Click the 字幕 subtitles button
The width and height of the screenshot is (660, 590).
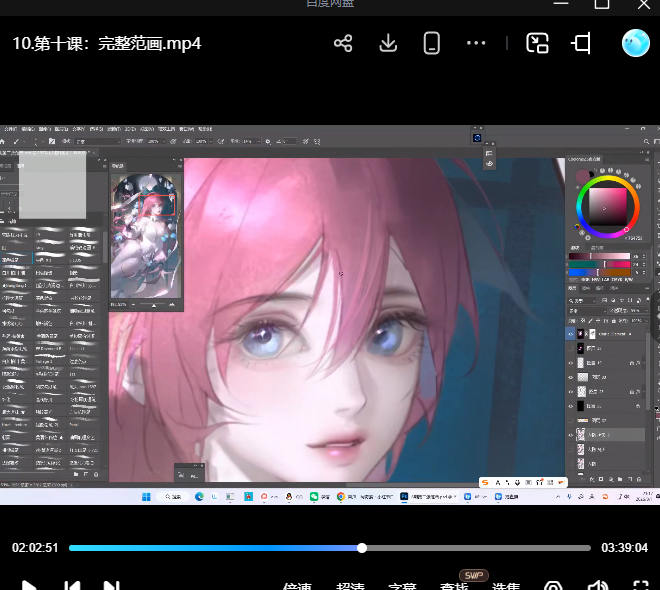coord(402,586)
